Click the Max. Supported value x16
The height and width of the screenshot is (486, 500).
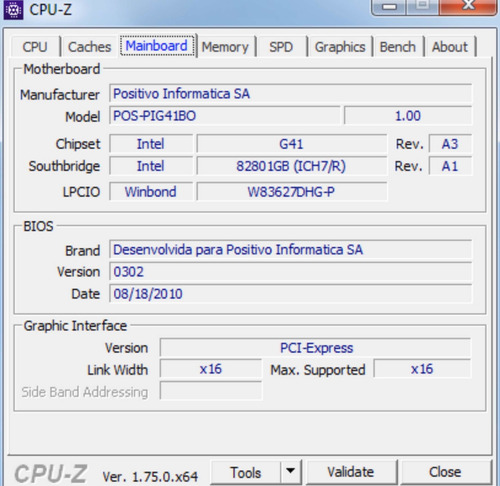422,369
